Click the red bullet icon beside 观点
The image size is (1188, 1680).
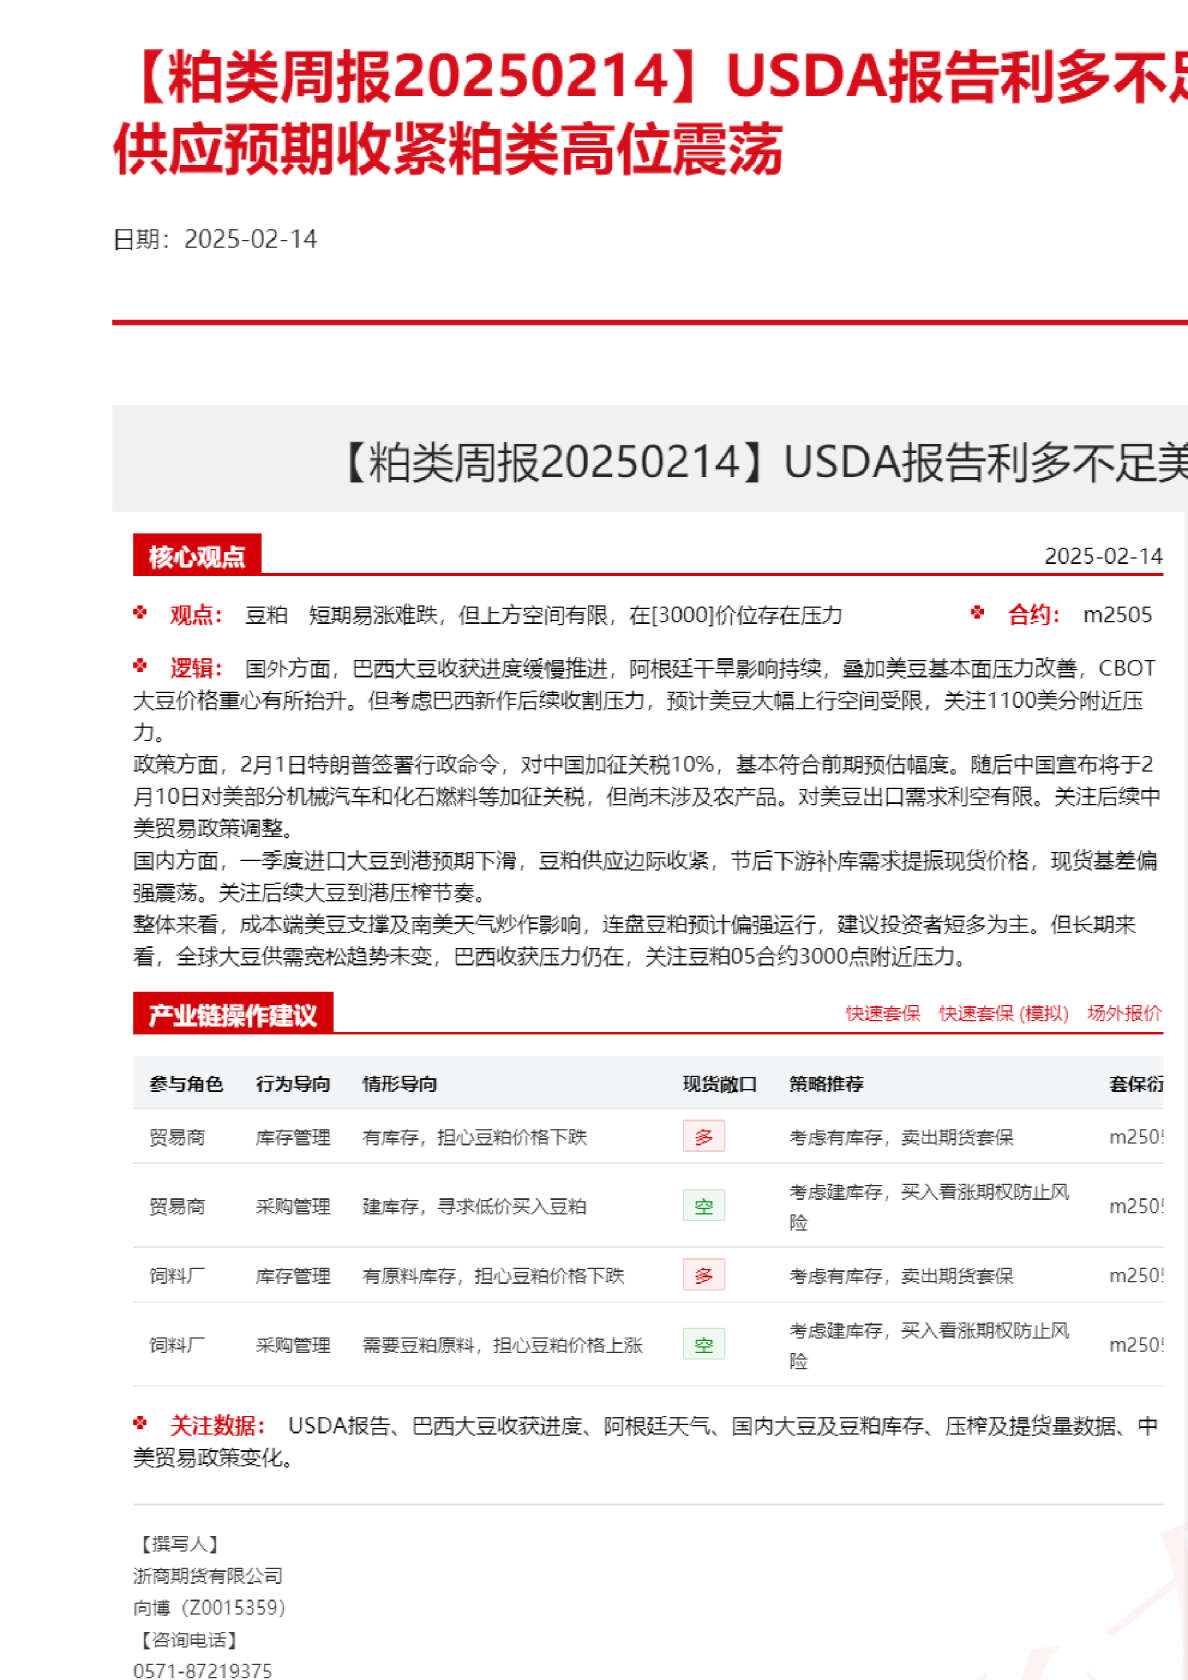click(x=141, y=613)
